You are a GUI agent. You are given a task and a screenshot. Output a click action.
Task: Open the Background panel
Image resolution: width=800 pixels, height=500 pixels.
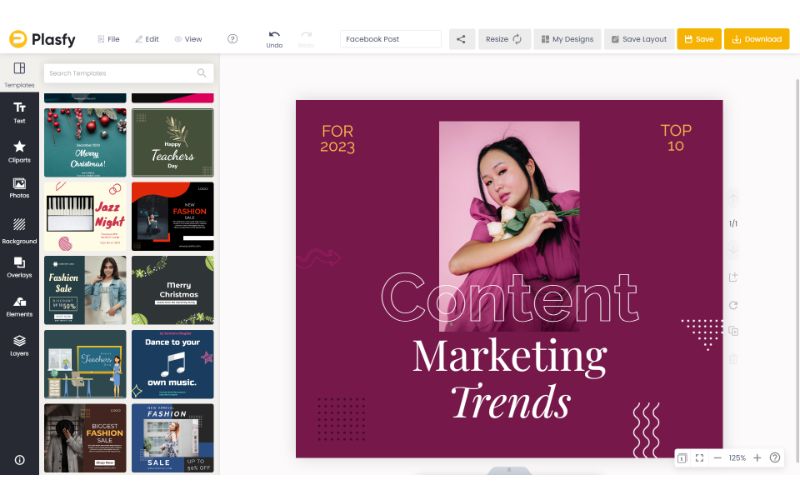pyautogui.click(x=19, y=231)
